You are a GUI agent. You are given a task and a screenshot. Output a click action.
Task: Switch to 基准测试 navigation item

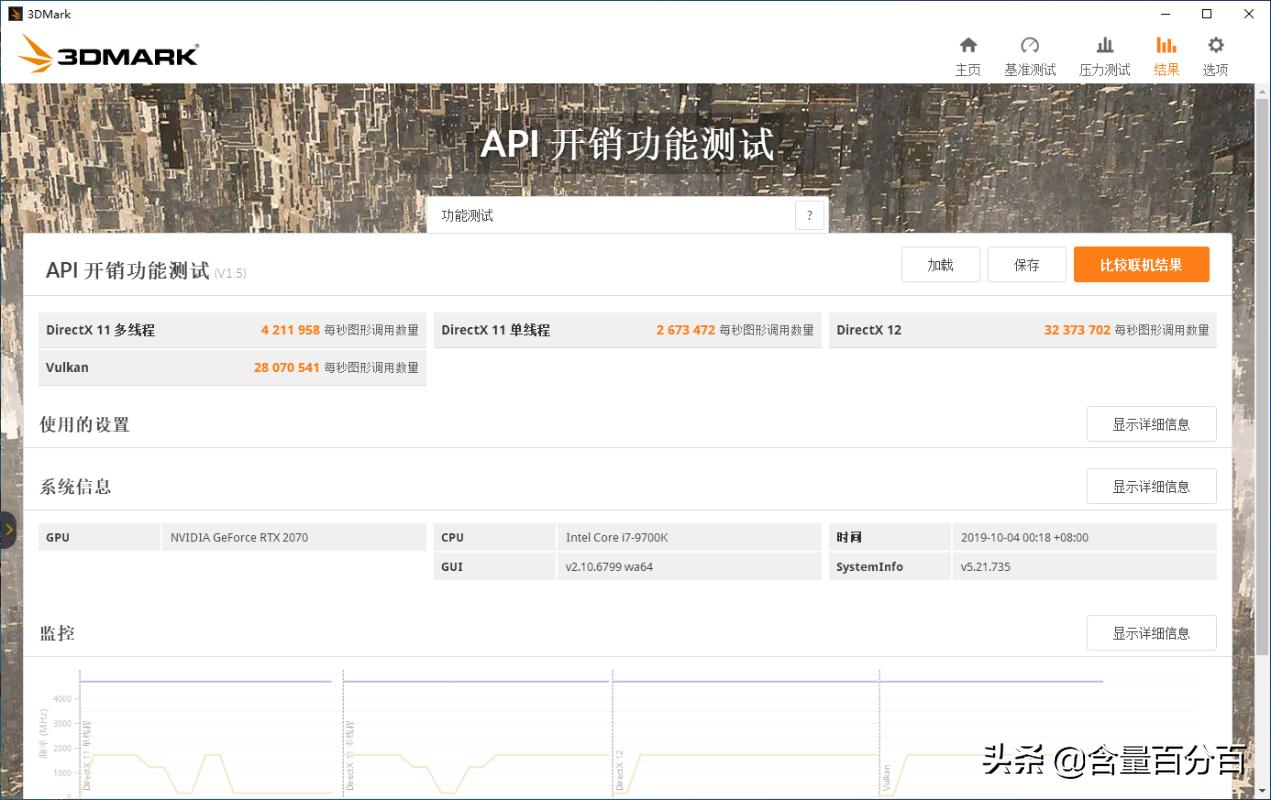(1029, 55)
